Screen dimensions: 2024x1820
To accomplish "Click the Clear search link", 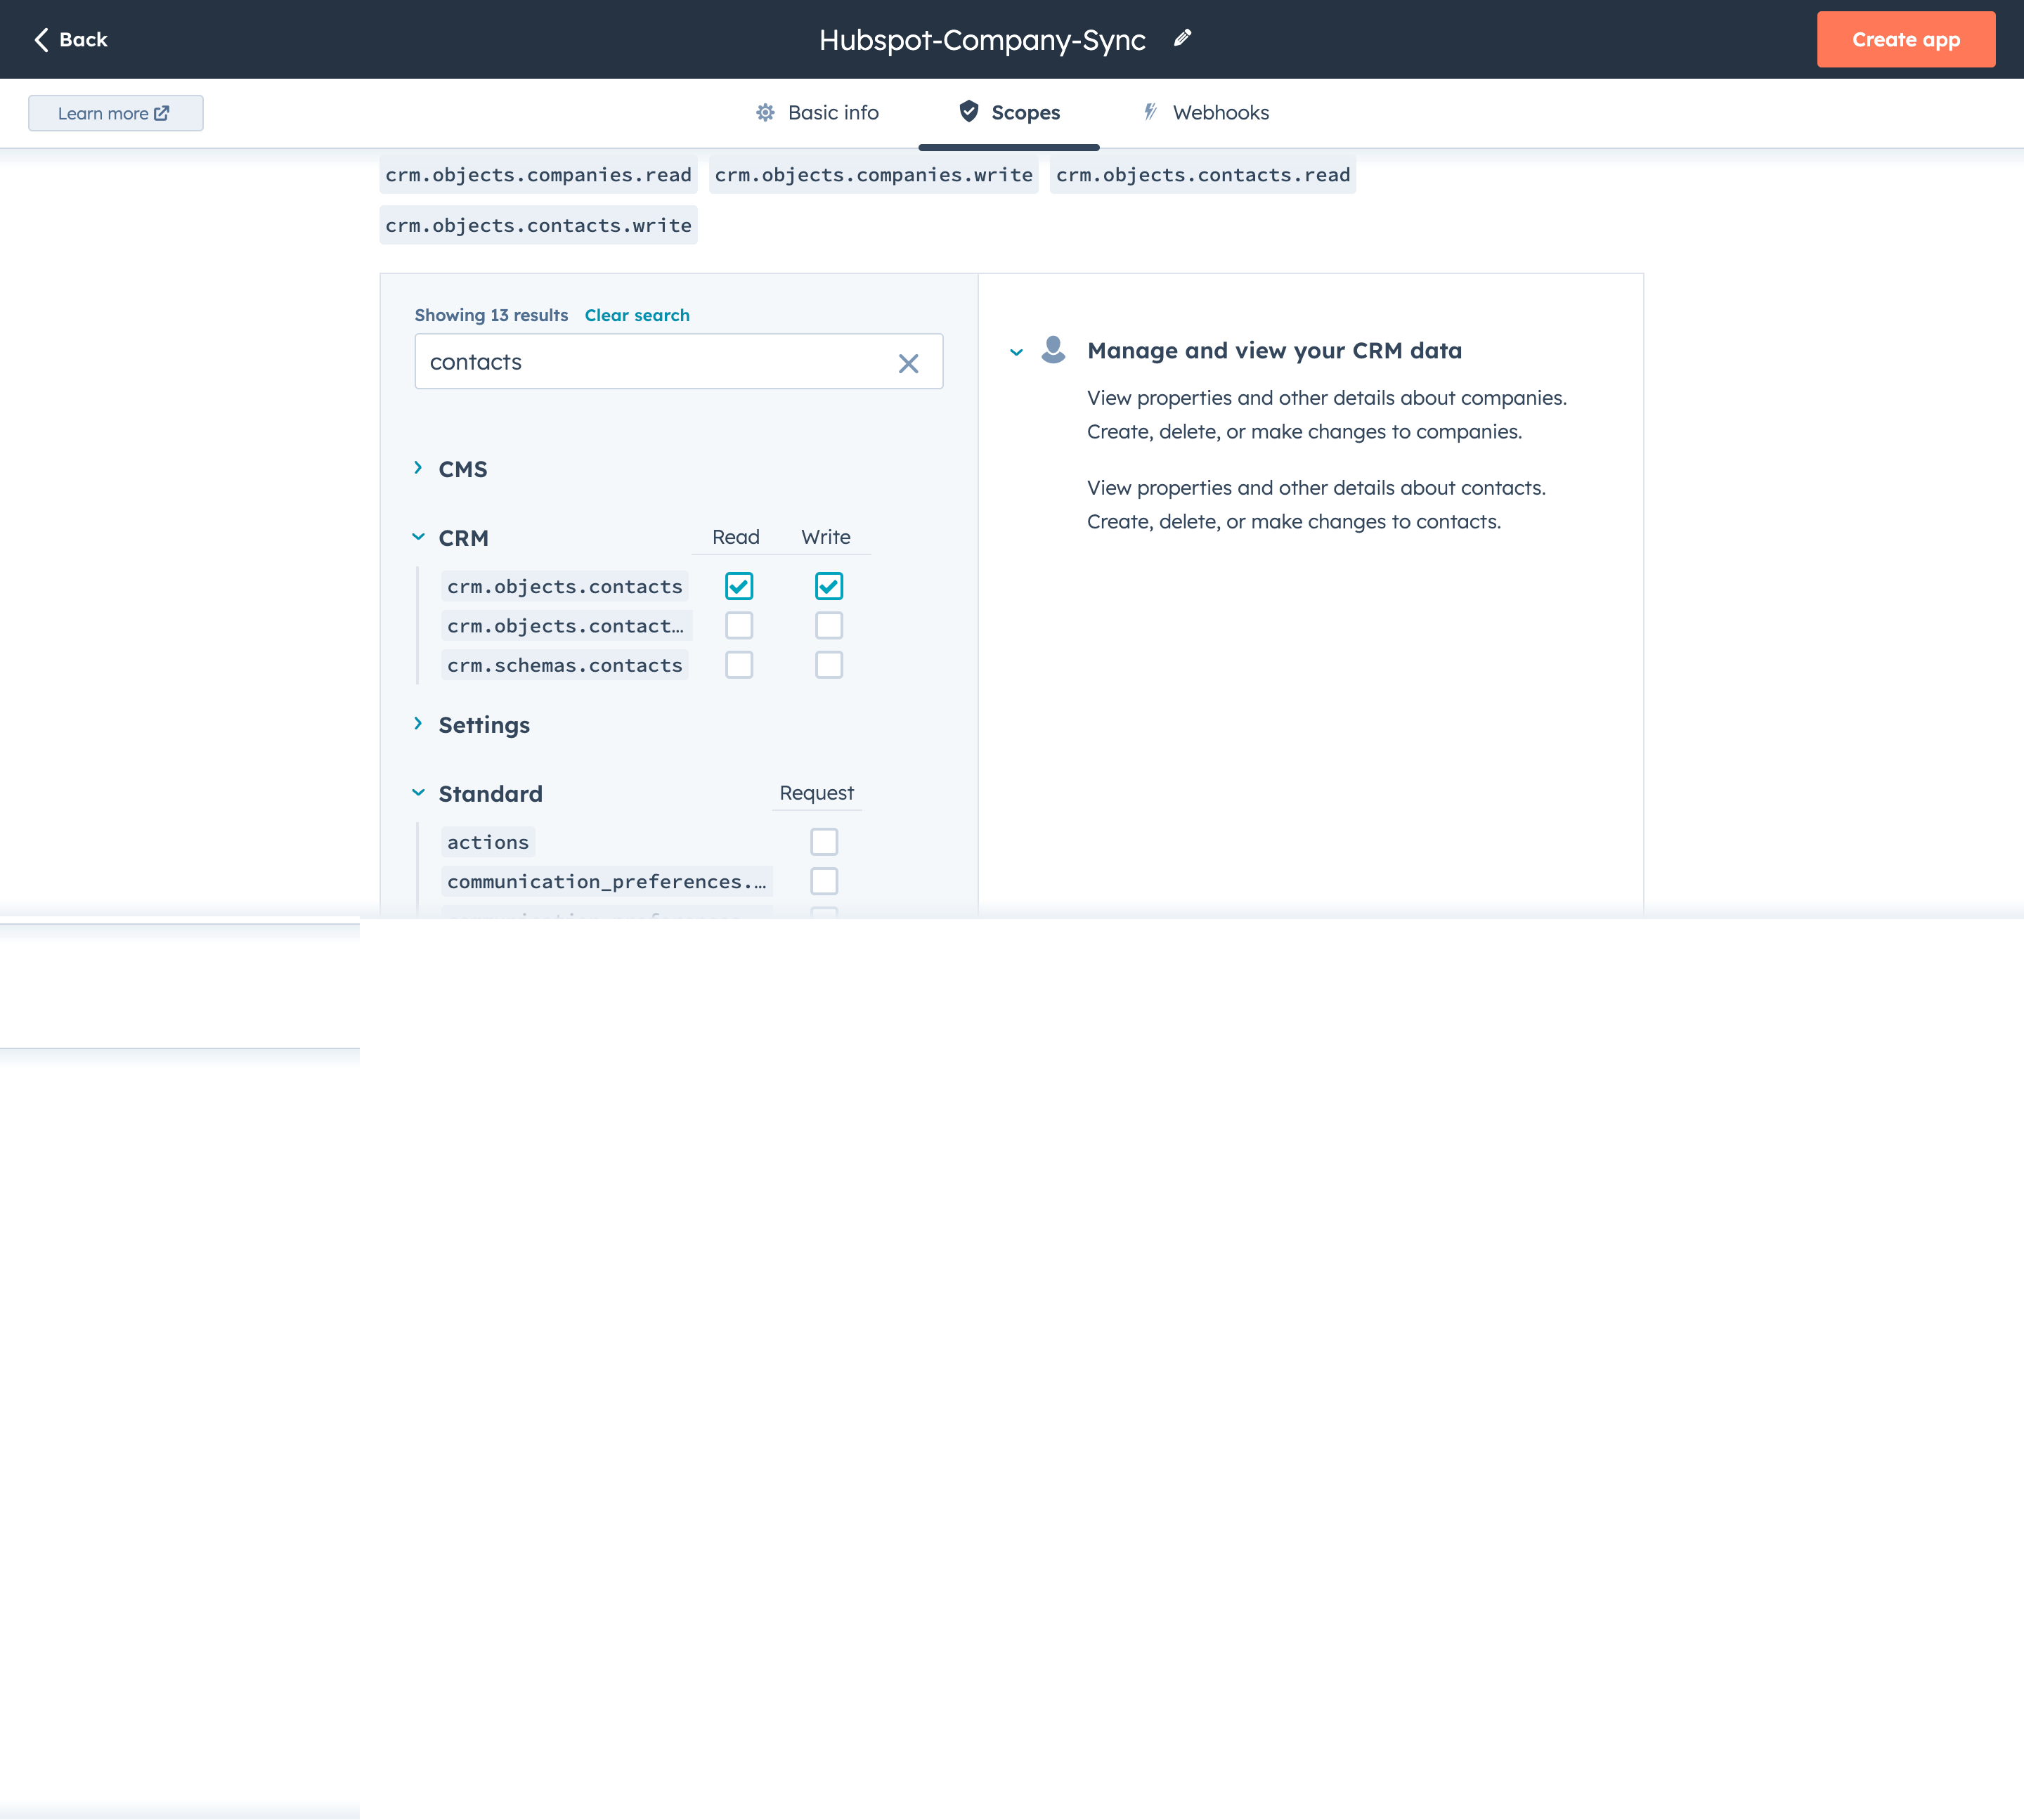I will (x=637, y=315).
